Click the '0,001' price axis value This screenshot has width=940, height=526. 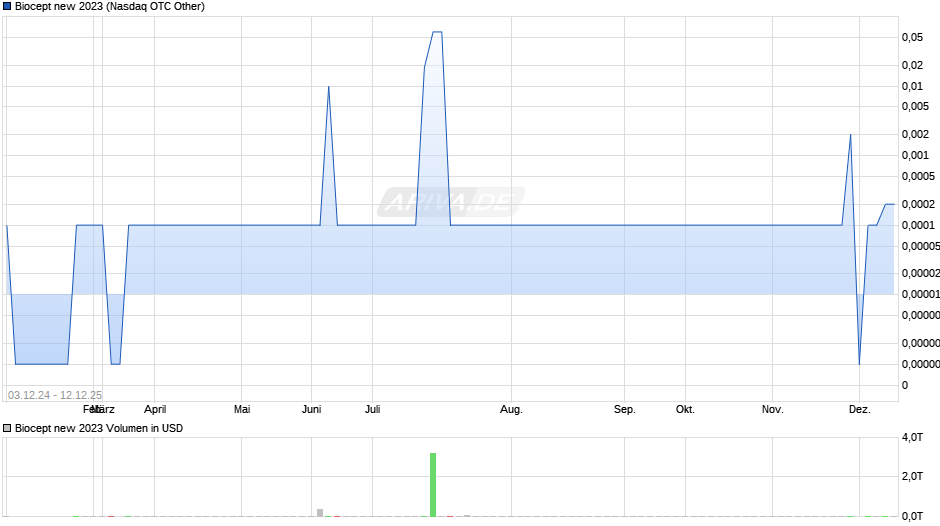point(915,155)
